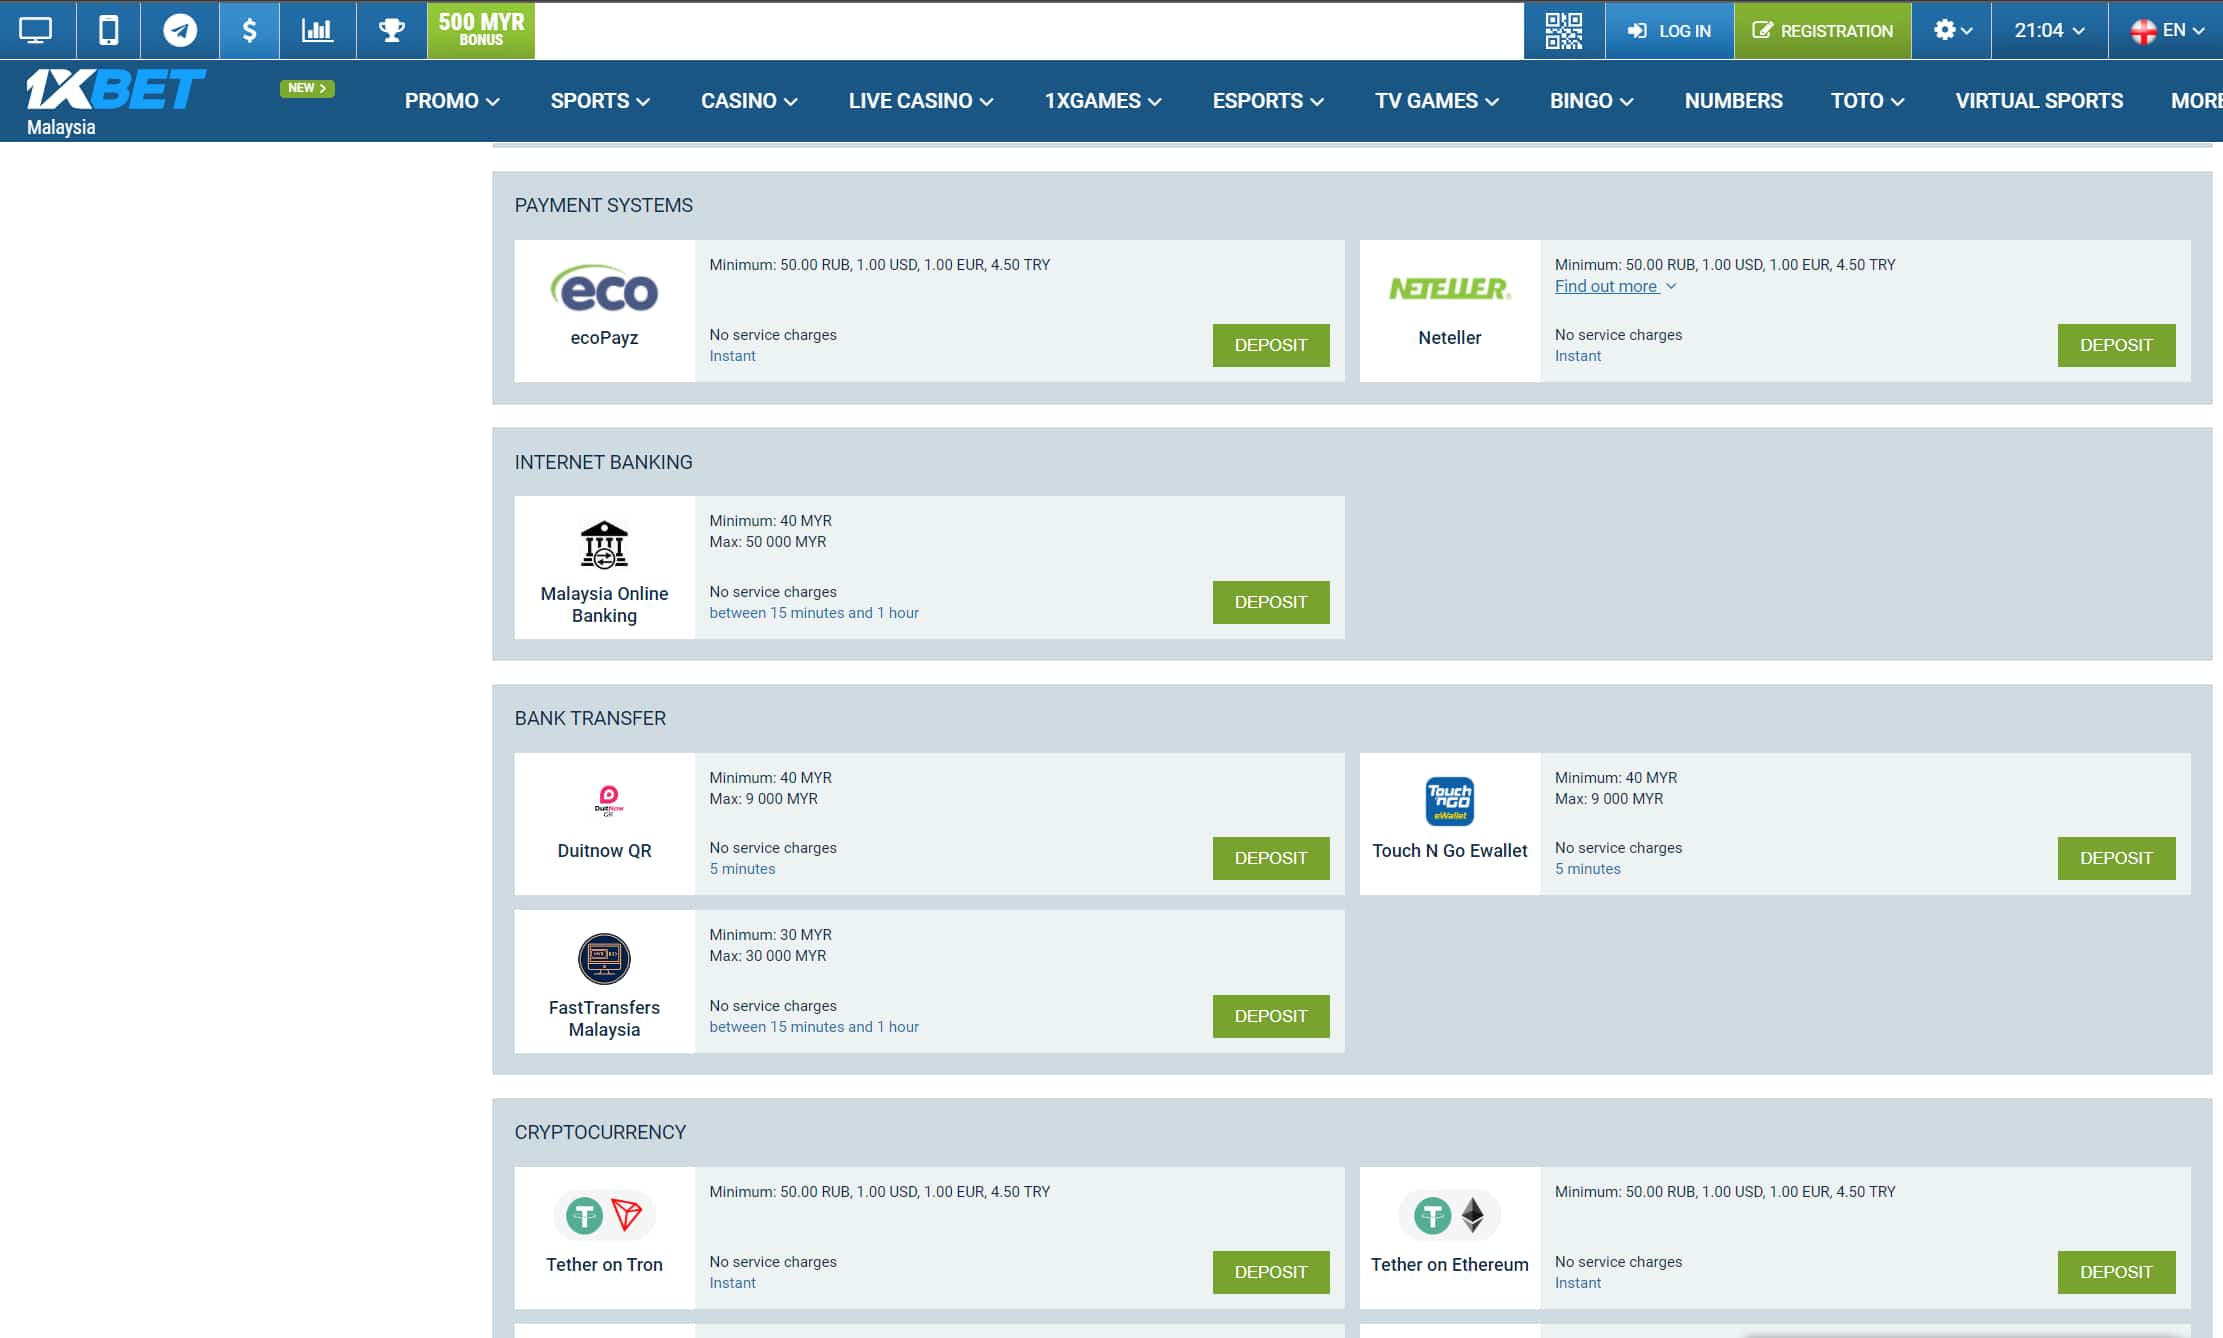This screenshot has width=2223, height=1338.
Task: Click the 'Max: 30 000 MYR' text
Action: [768, 956]
